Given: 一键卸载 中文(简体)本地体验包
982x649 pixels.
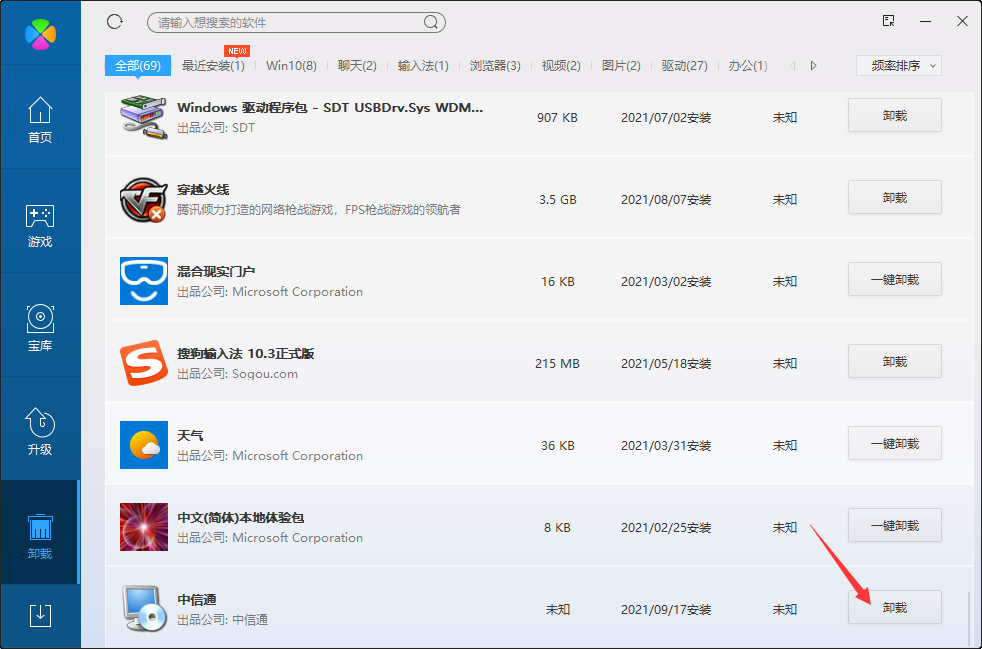Looking at the screenshot, I should point(895,526).
